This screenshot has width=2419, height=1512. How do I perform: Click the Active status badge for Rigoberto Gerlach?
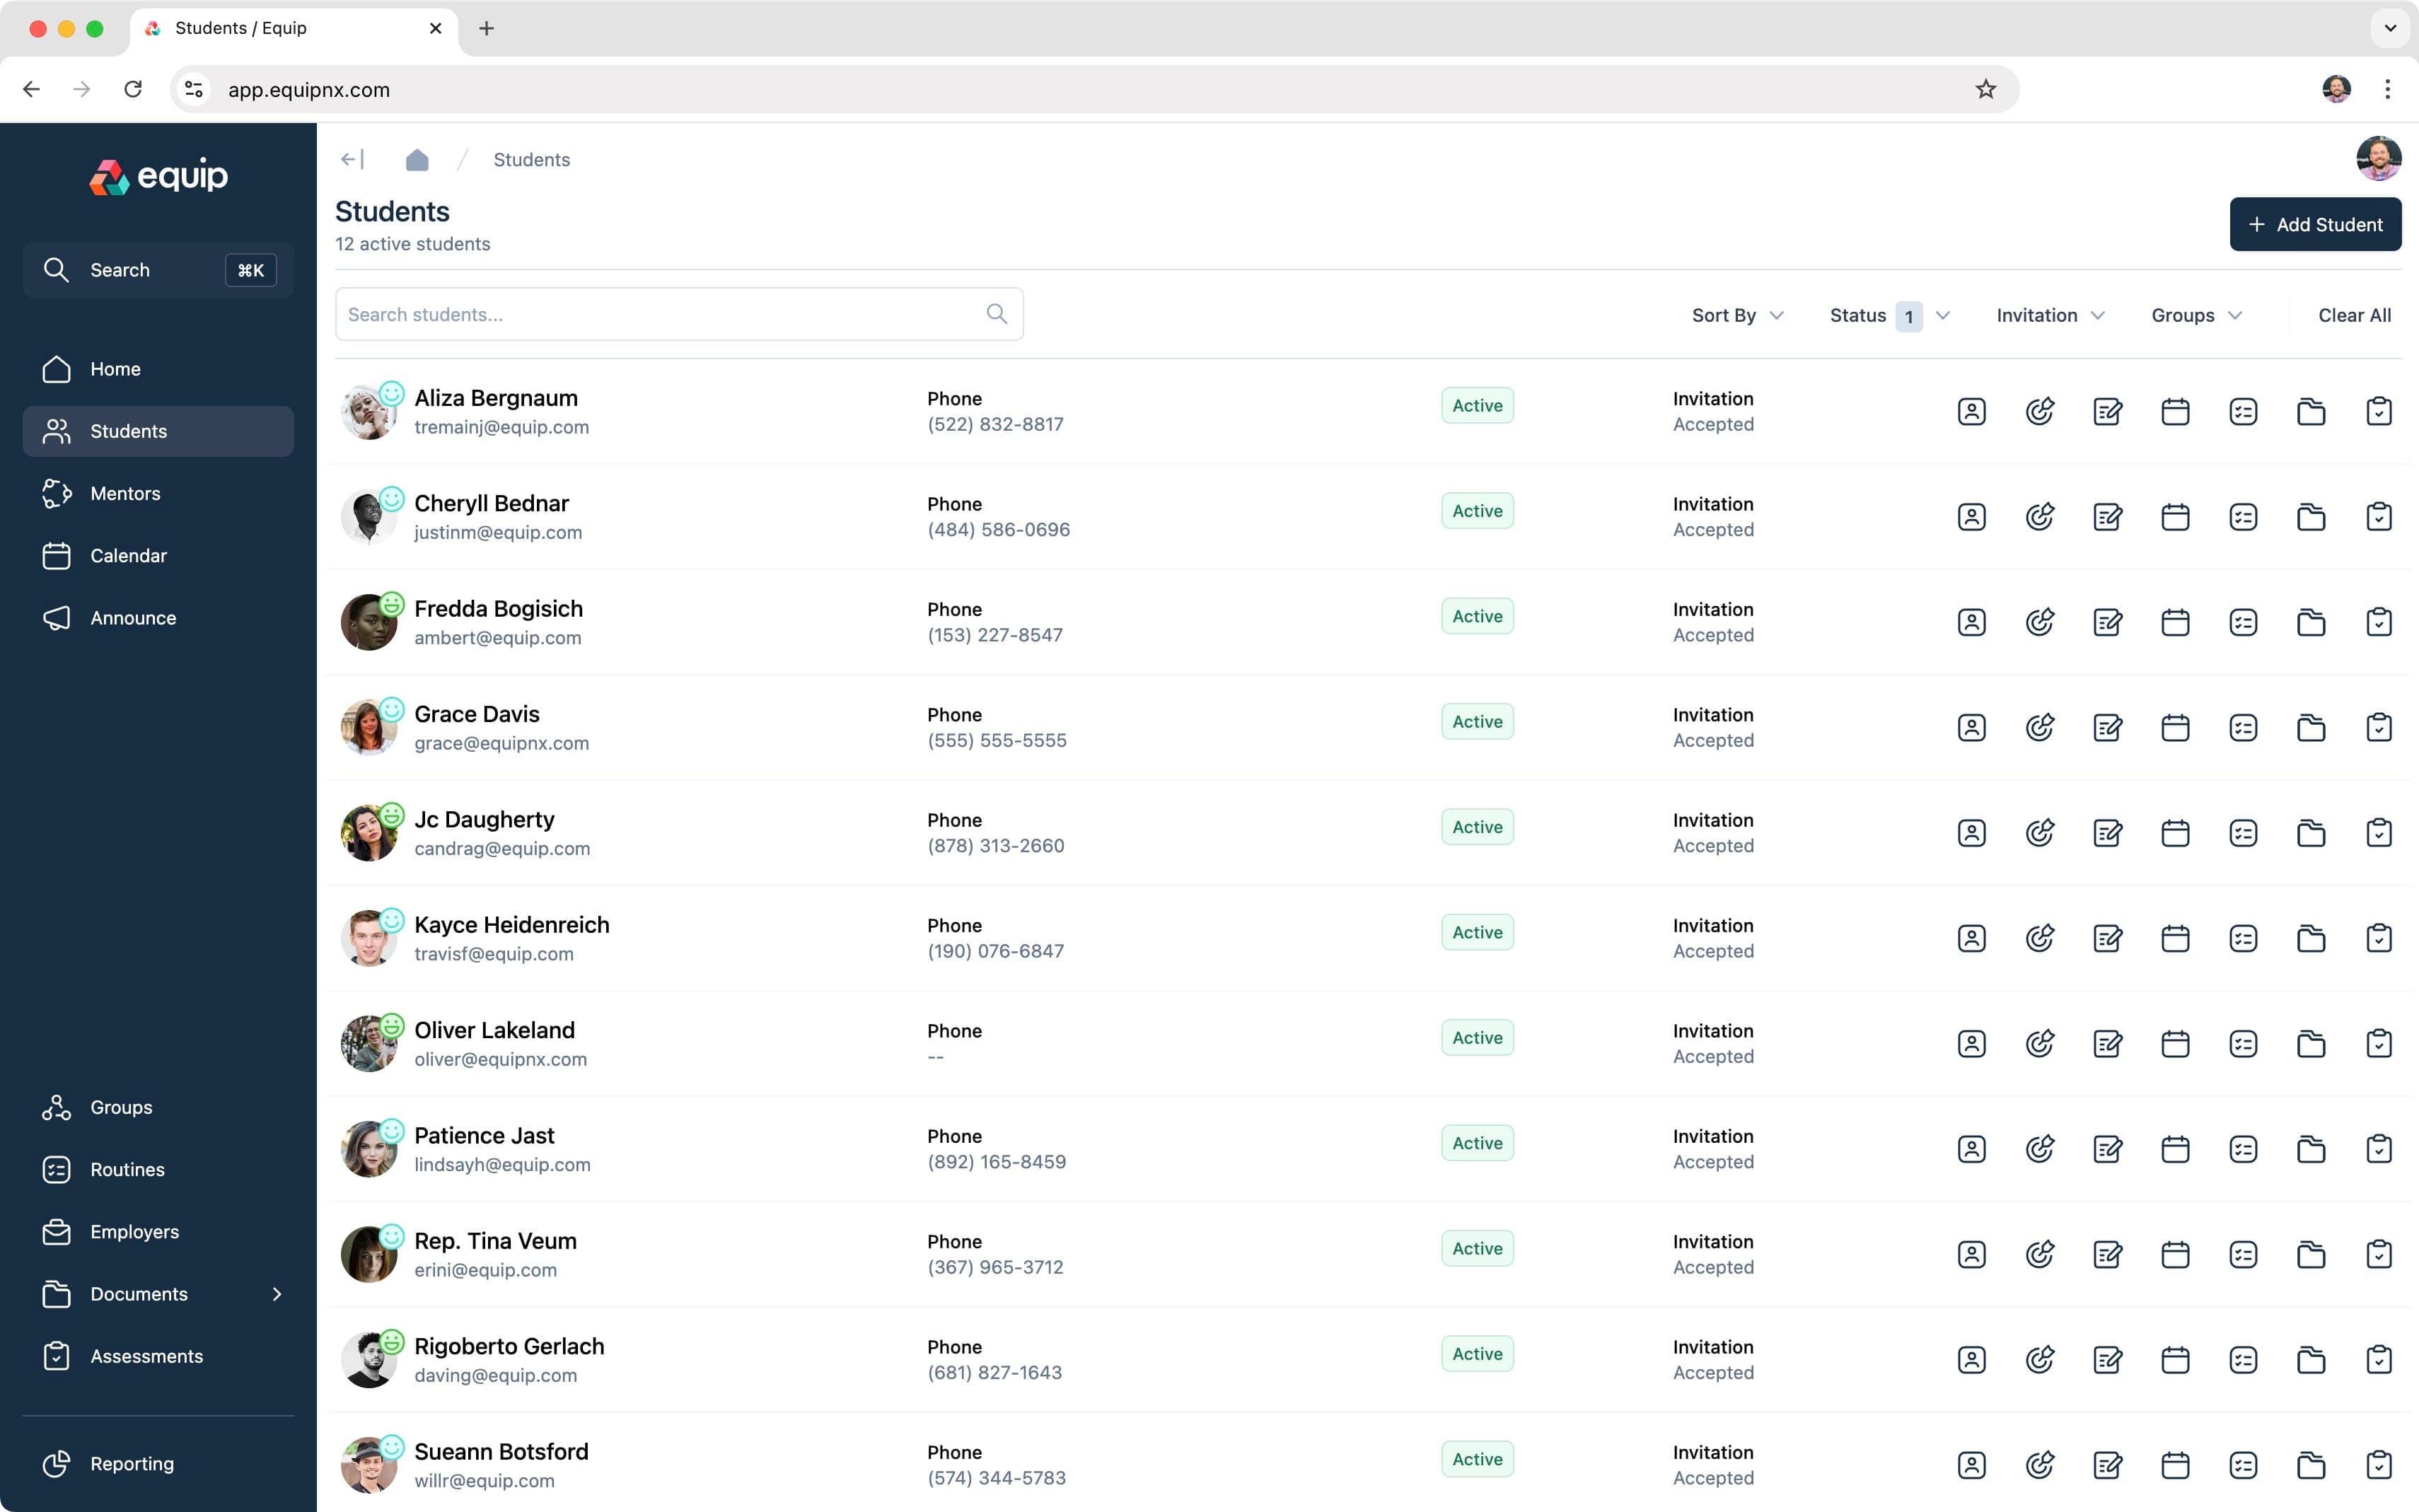[x=1477, y=1353]
